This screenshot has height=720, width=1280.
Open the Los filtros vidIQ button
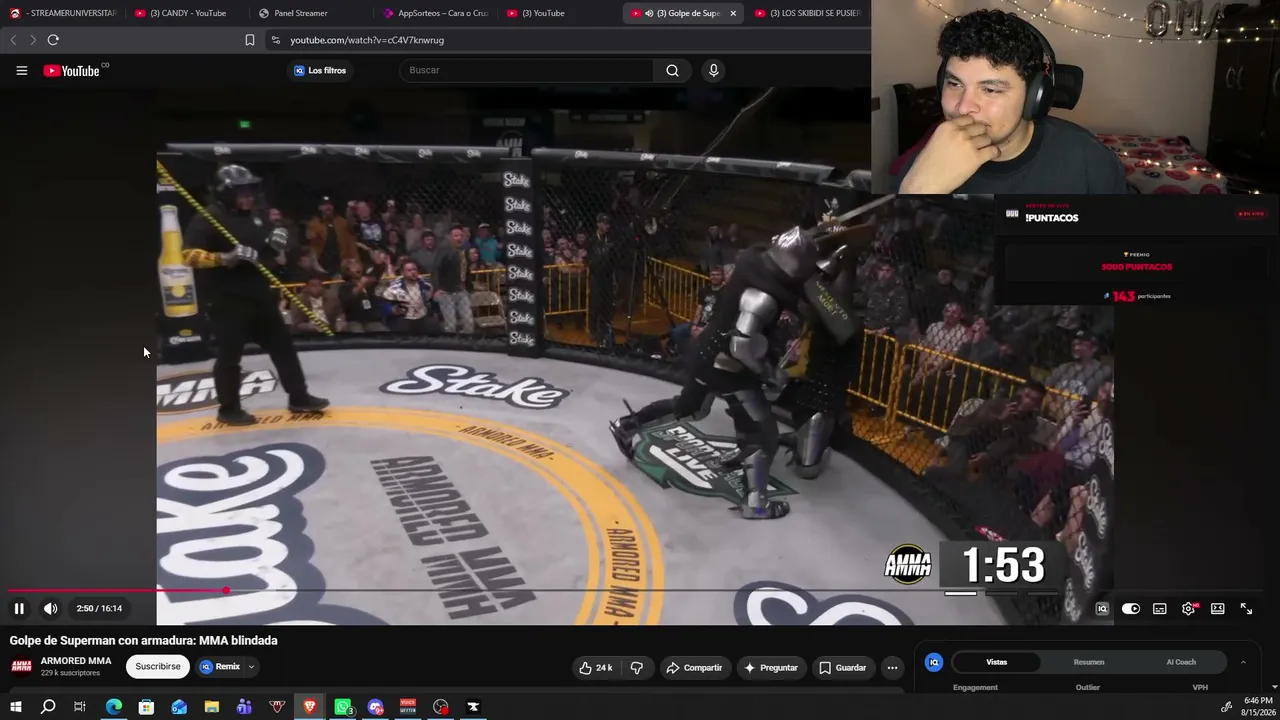point(320,70)
